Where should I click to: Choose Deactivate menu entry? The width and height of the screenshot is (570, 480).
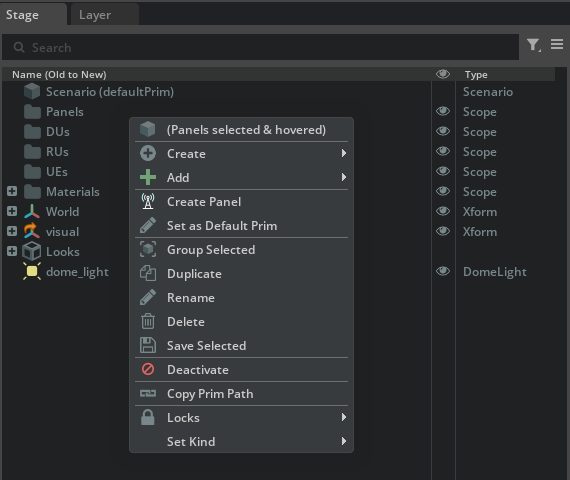point(241,370)
